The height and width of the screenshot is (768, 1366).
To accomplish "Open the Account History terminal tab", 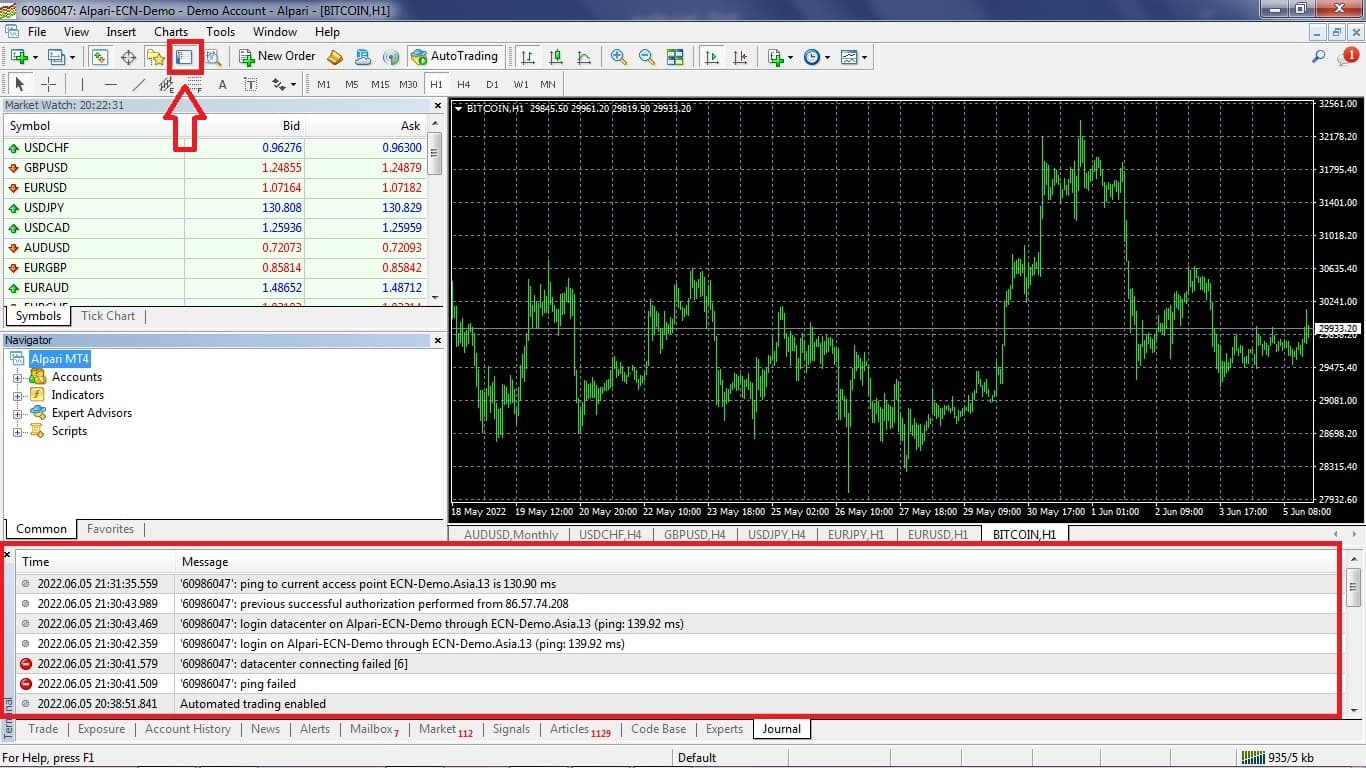I will pos(188,729).
